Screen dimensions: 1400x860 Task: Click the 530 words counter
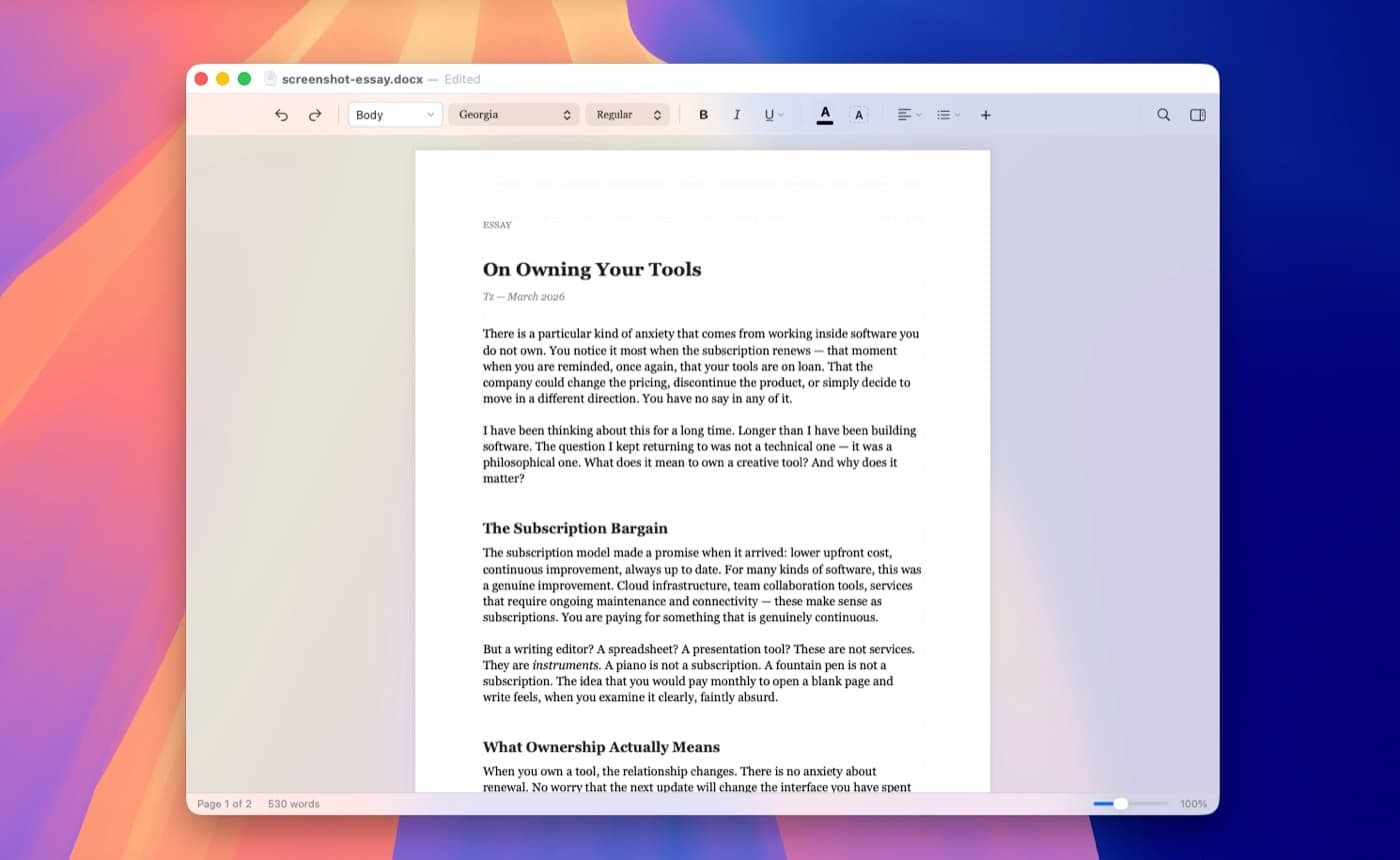[295, 803]
